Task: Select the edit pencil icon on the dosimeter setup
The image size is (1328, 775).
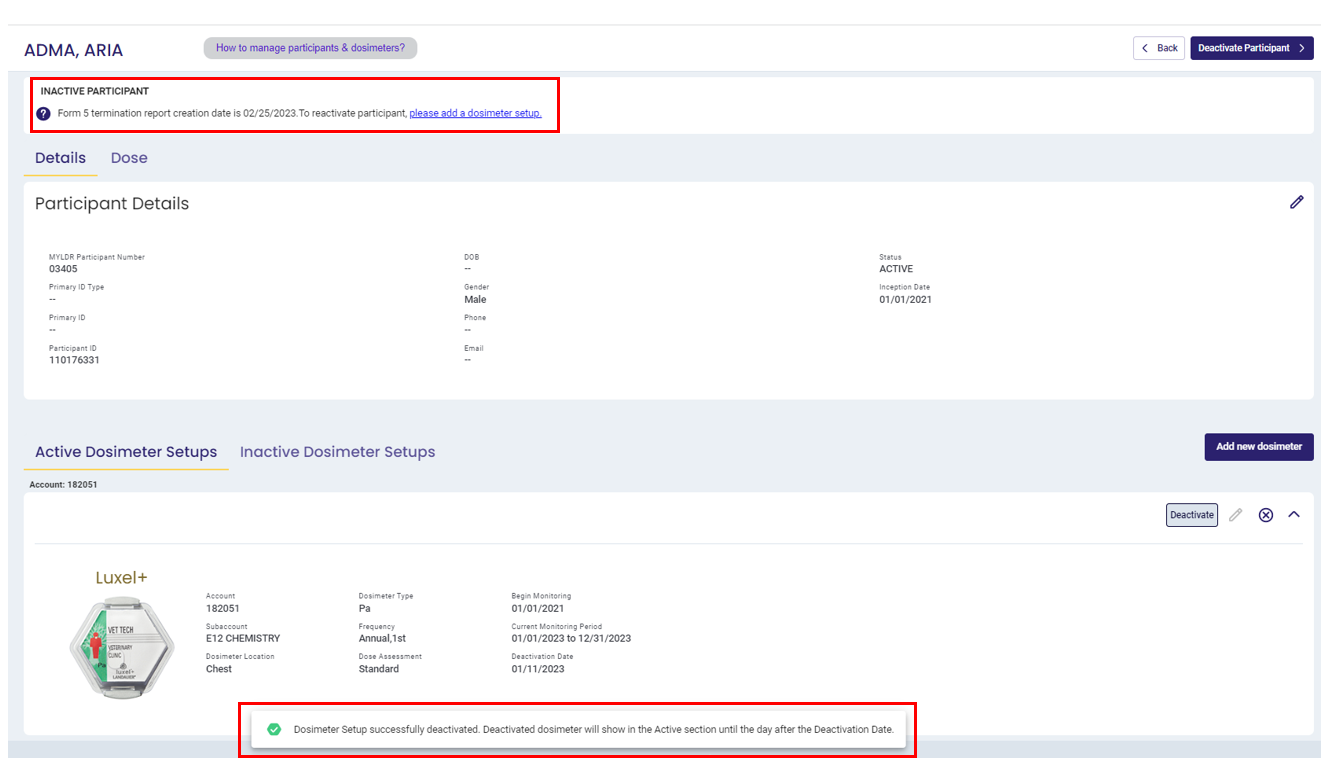Action: [1235, 514]
